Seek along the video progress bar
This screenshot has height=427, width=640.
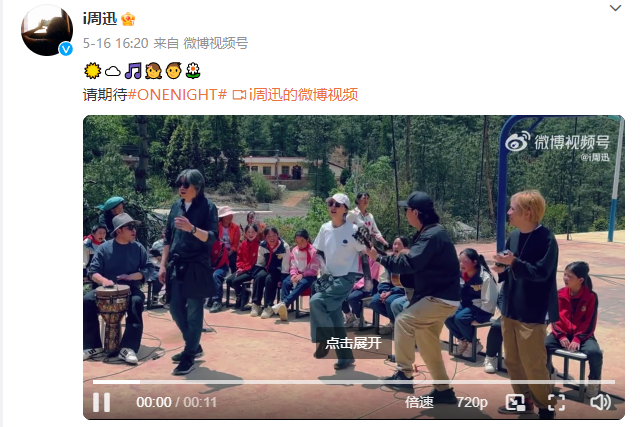353,382
